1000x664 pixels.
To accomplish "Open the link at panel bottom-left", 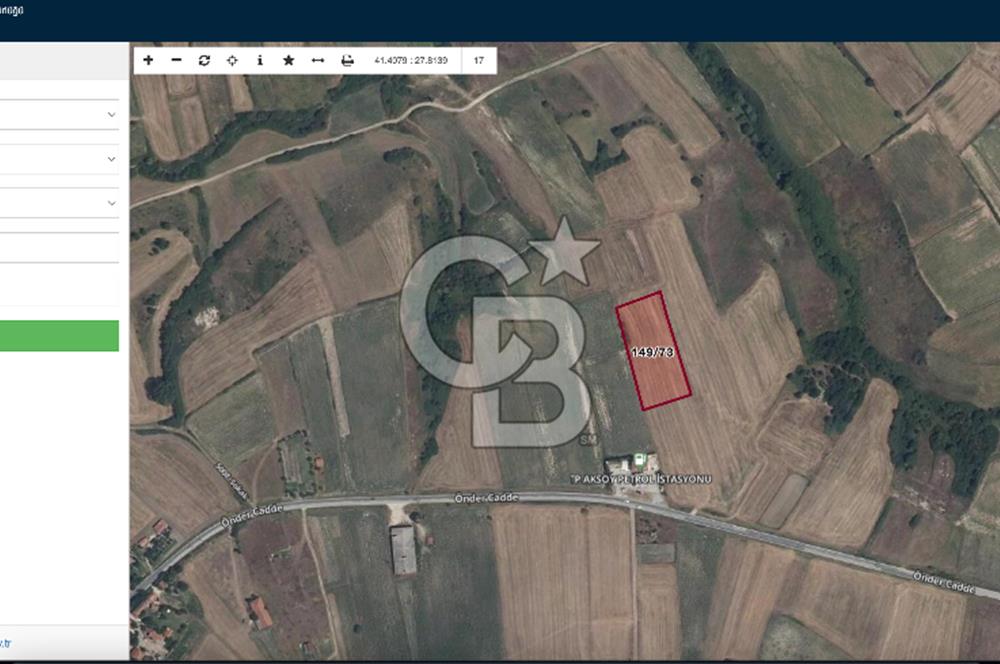I will point(5,642).
